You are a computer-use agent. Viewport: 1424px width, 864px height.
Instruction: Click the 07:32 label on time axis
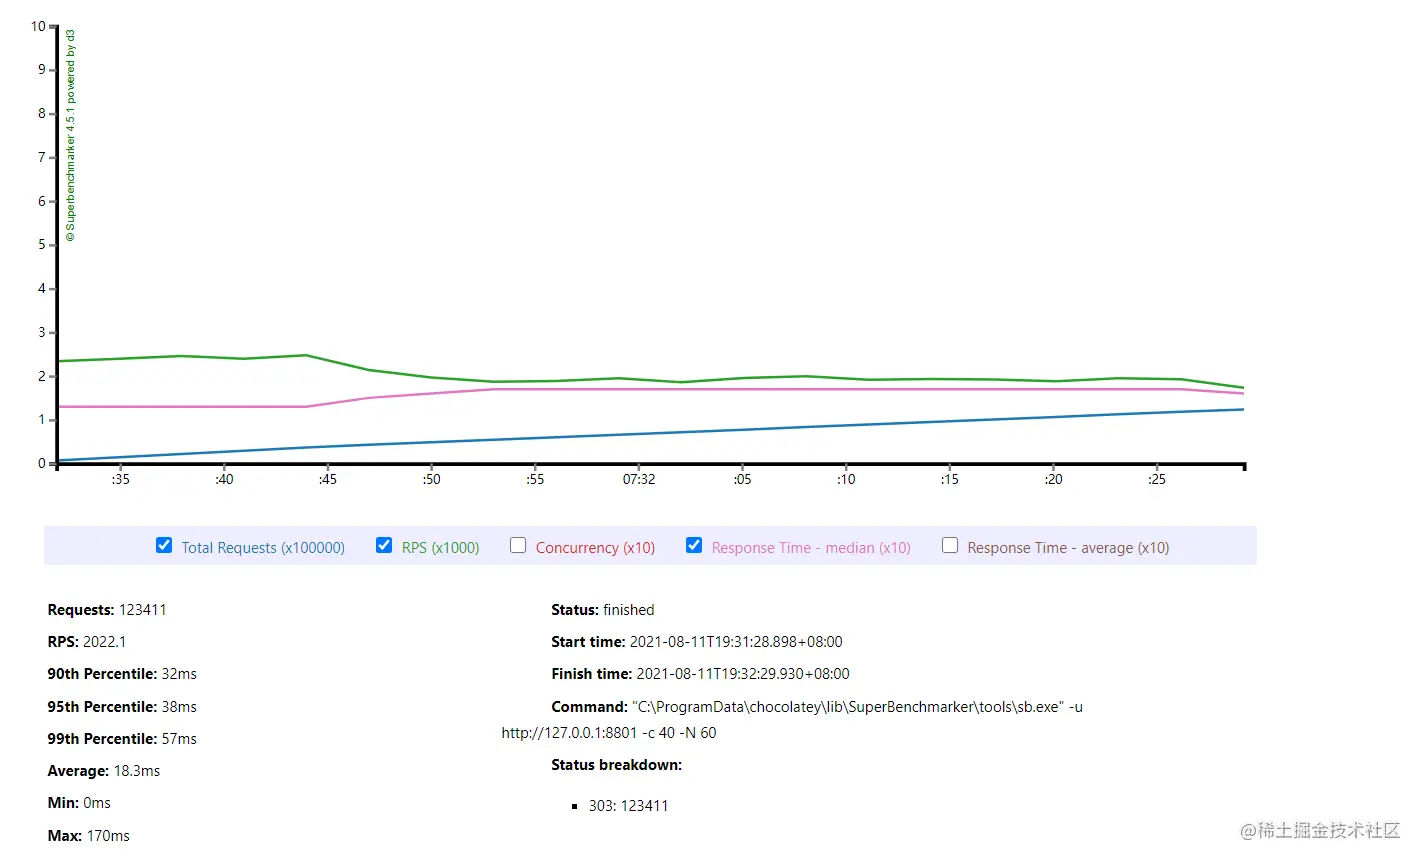pyautogui.click(x=639, y=479)
